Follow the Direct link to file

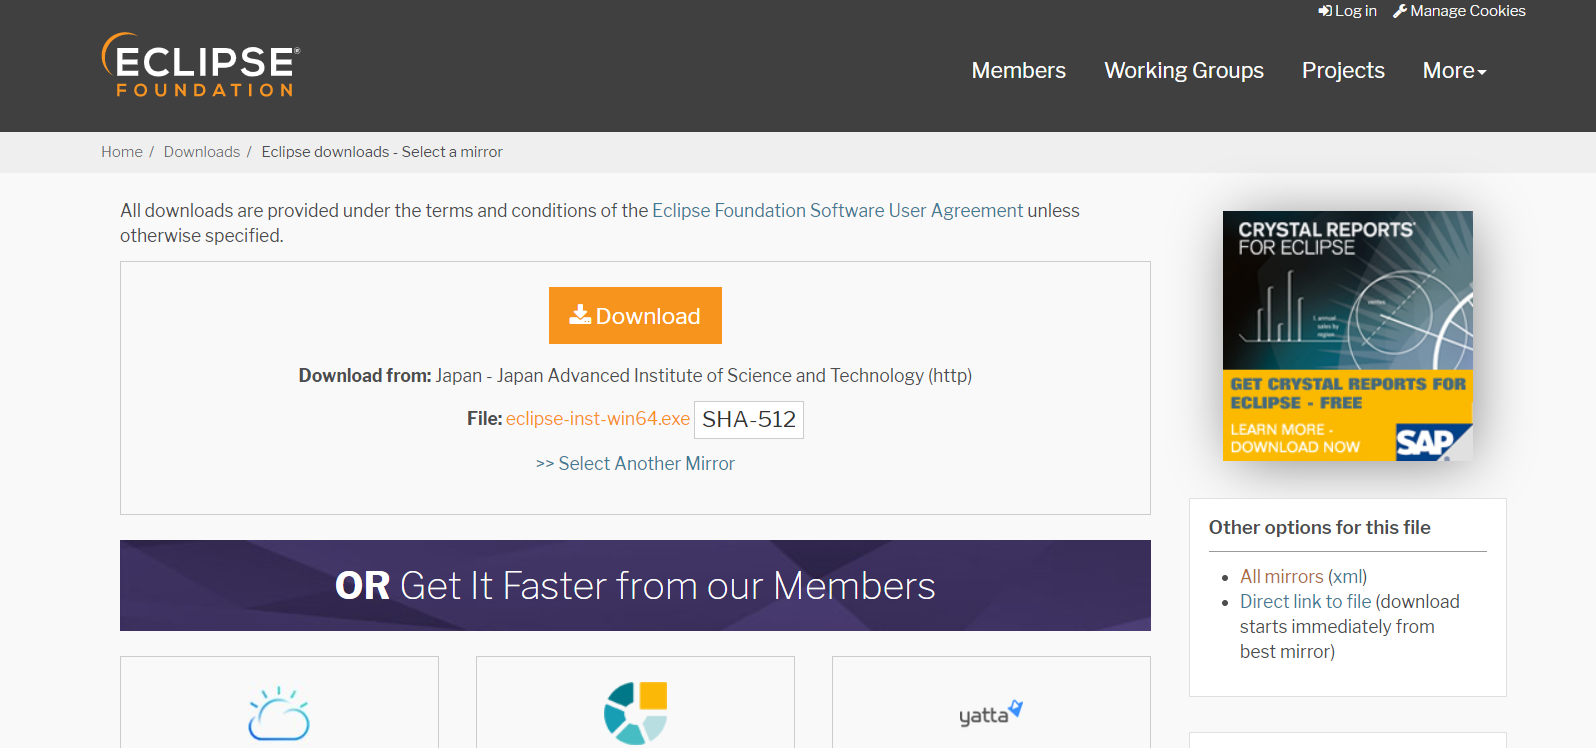click(1305, 602)
